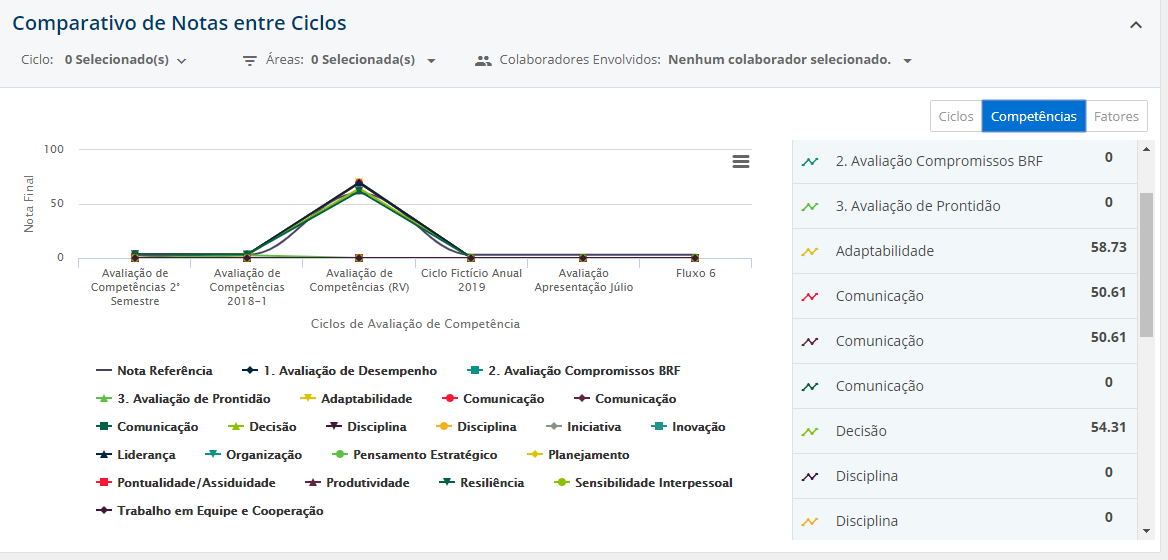This screenshot has width=1168, height=560.
Task: Switch to the Ciclos tab
Action: (x=955, y=116)
